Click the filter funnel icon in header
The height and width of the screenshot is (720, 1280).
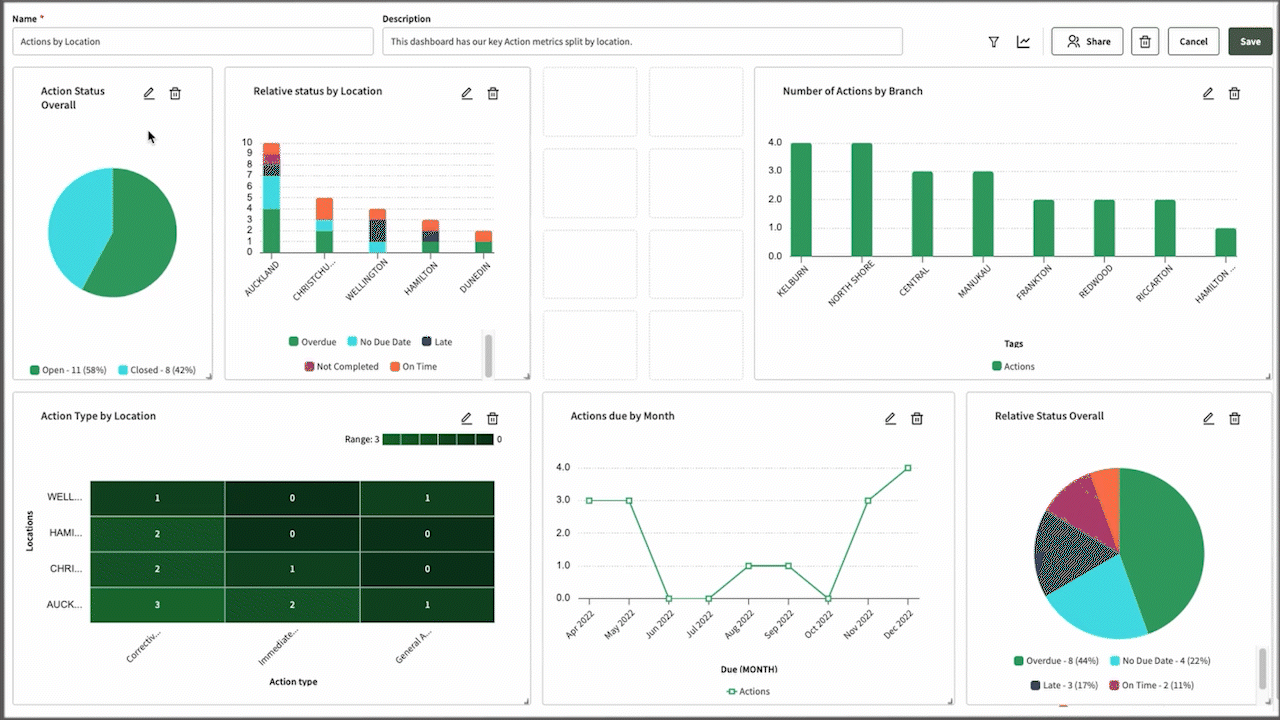click(993, 42)
